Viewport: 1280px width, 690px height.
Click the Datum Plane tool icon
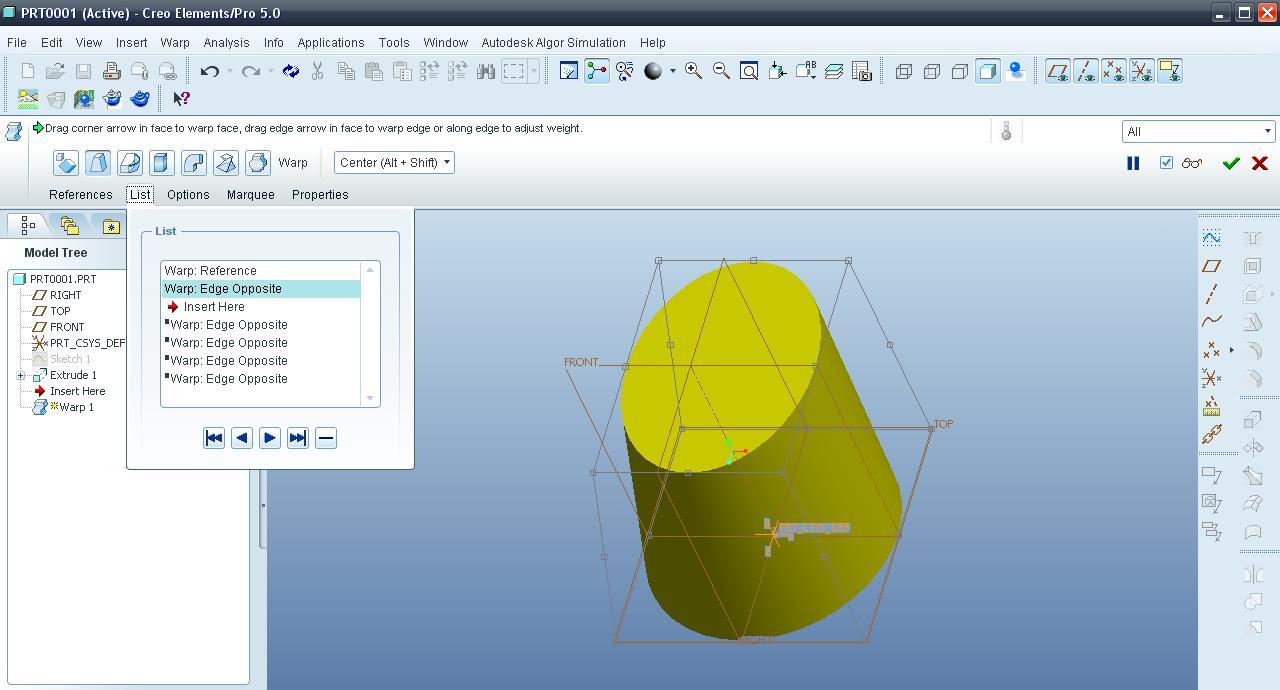[1212, 266]
